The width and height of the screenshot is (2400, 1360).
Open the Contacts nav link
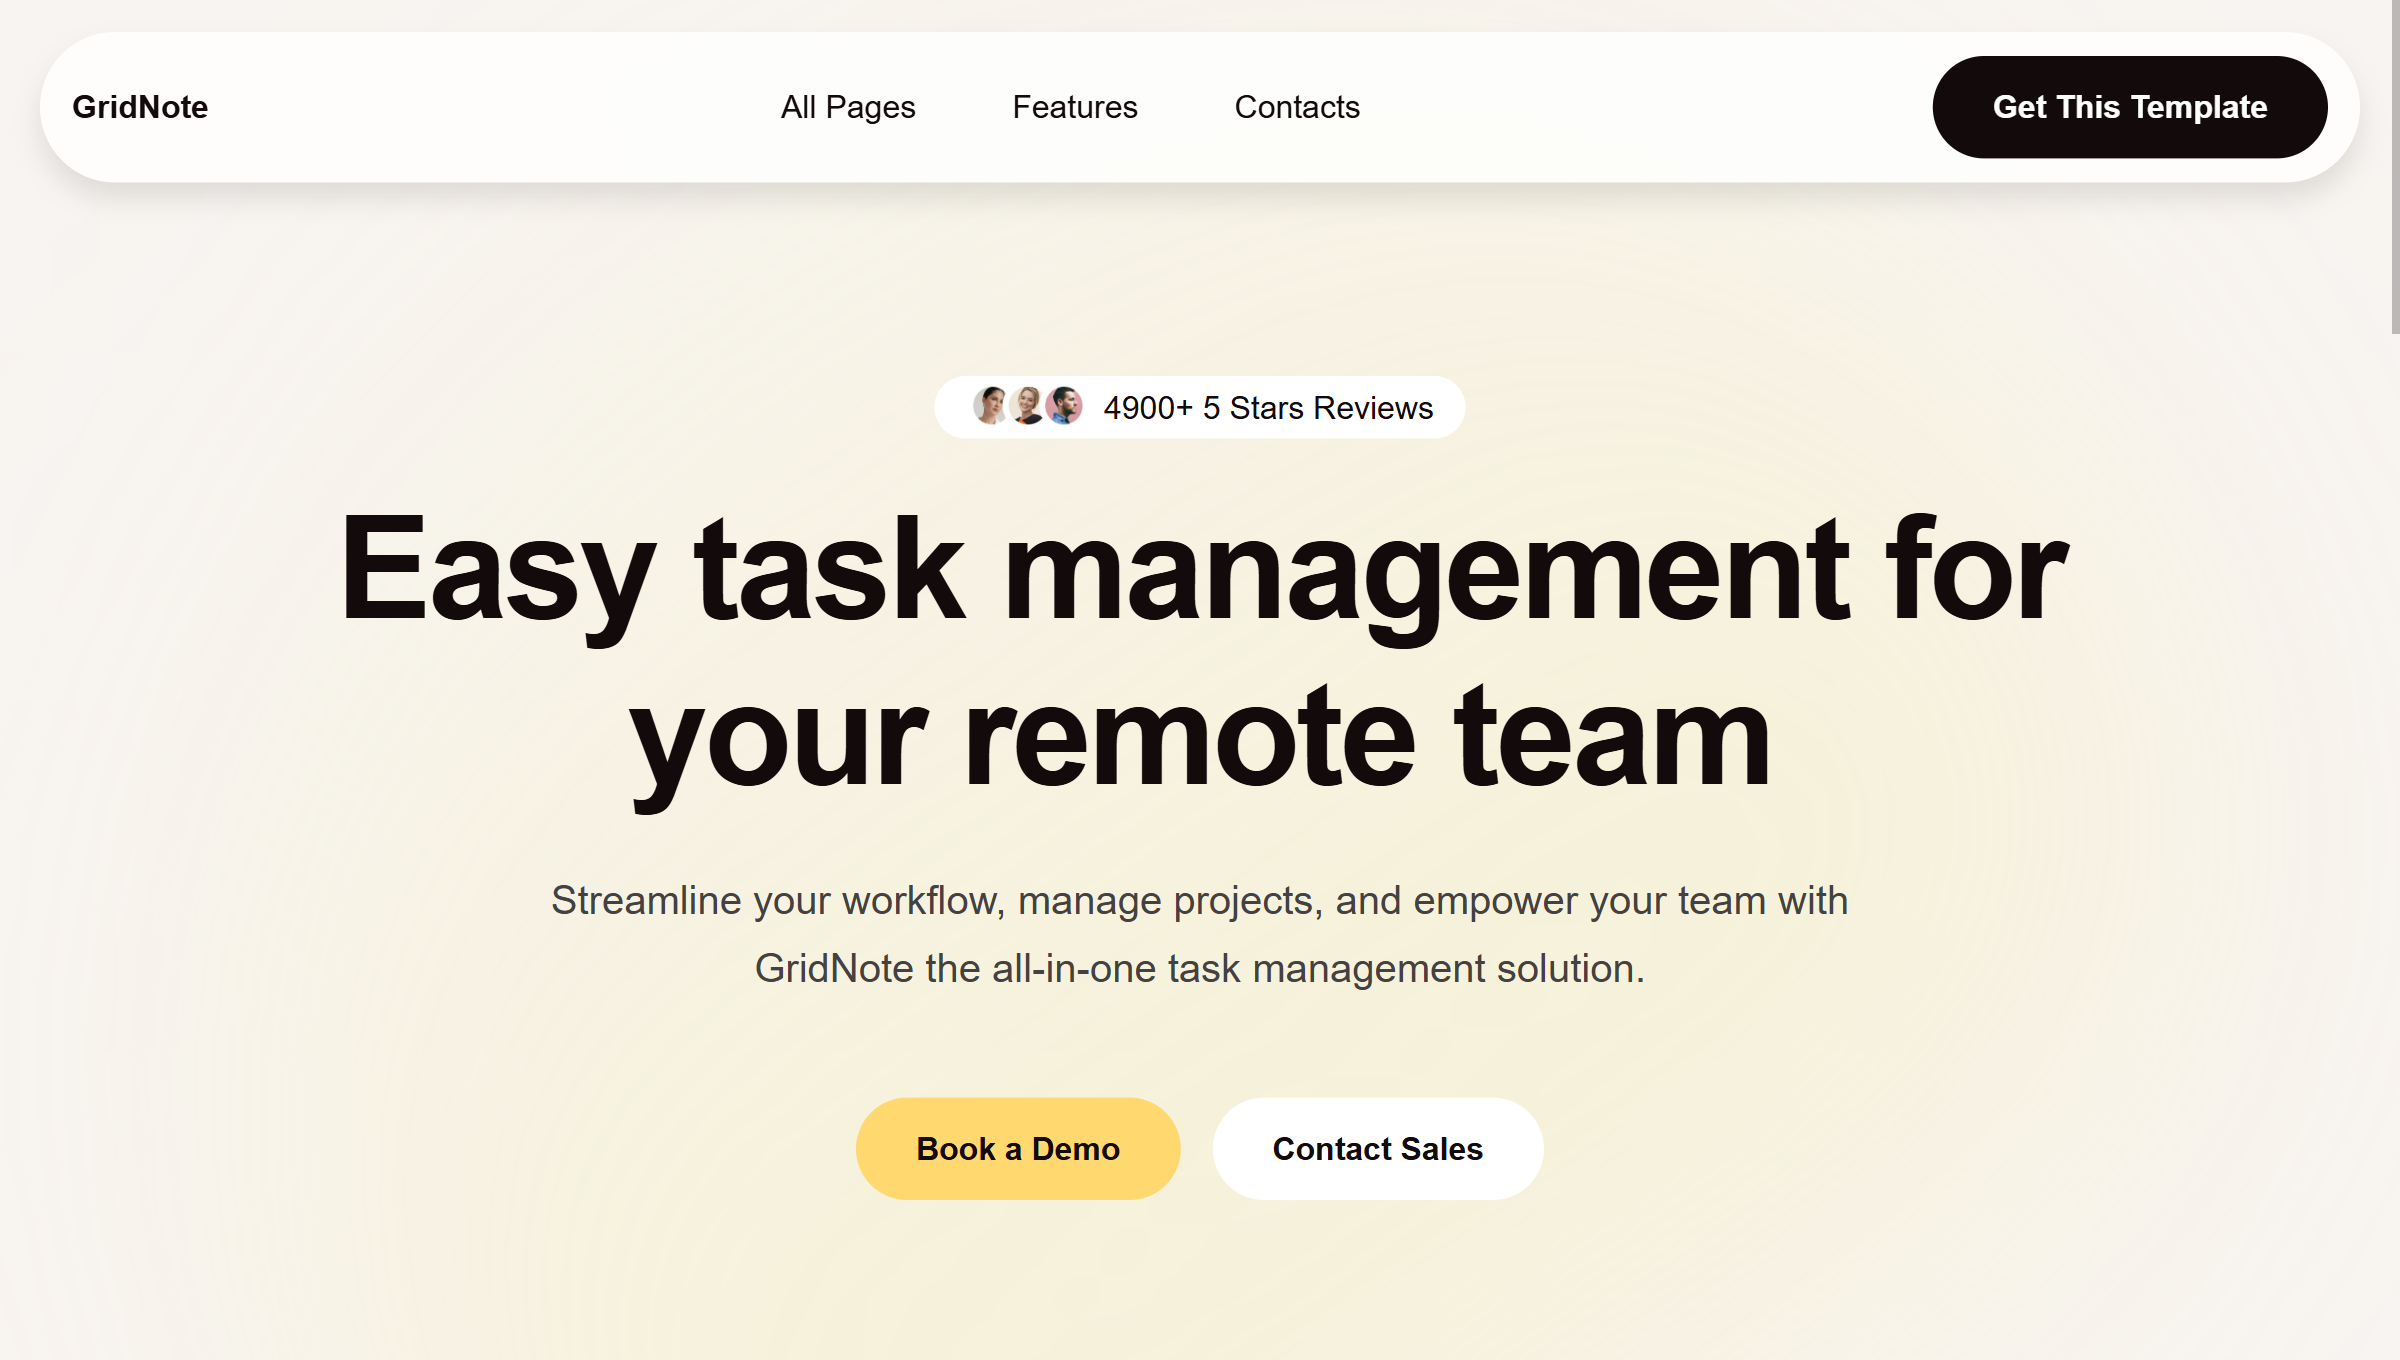tap(1297, 107)
